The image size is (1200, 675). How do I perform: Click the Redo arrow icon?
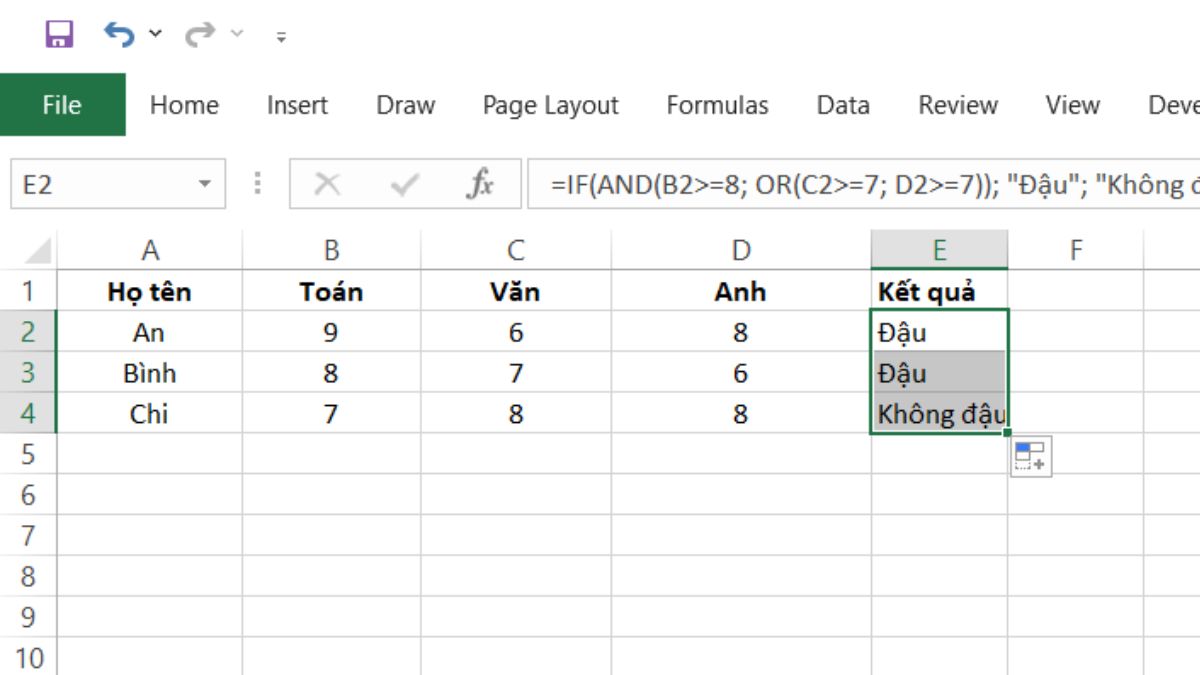[x=200, y=35]
